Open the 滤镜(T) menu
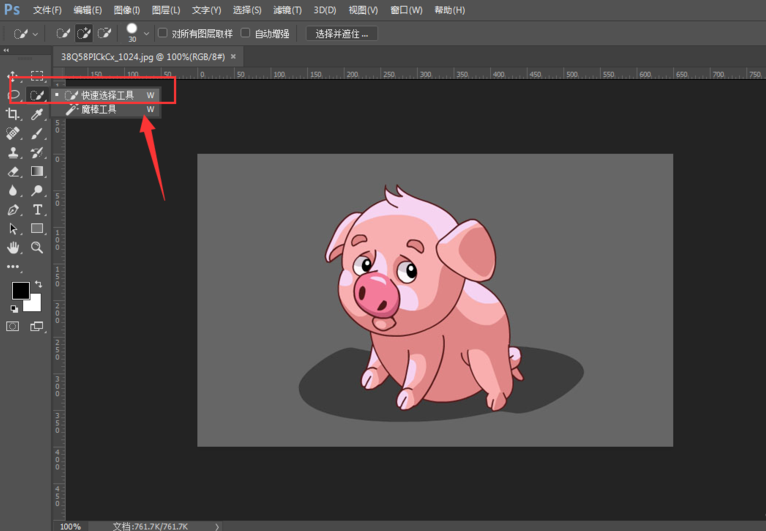 (x=288, y=10)
